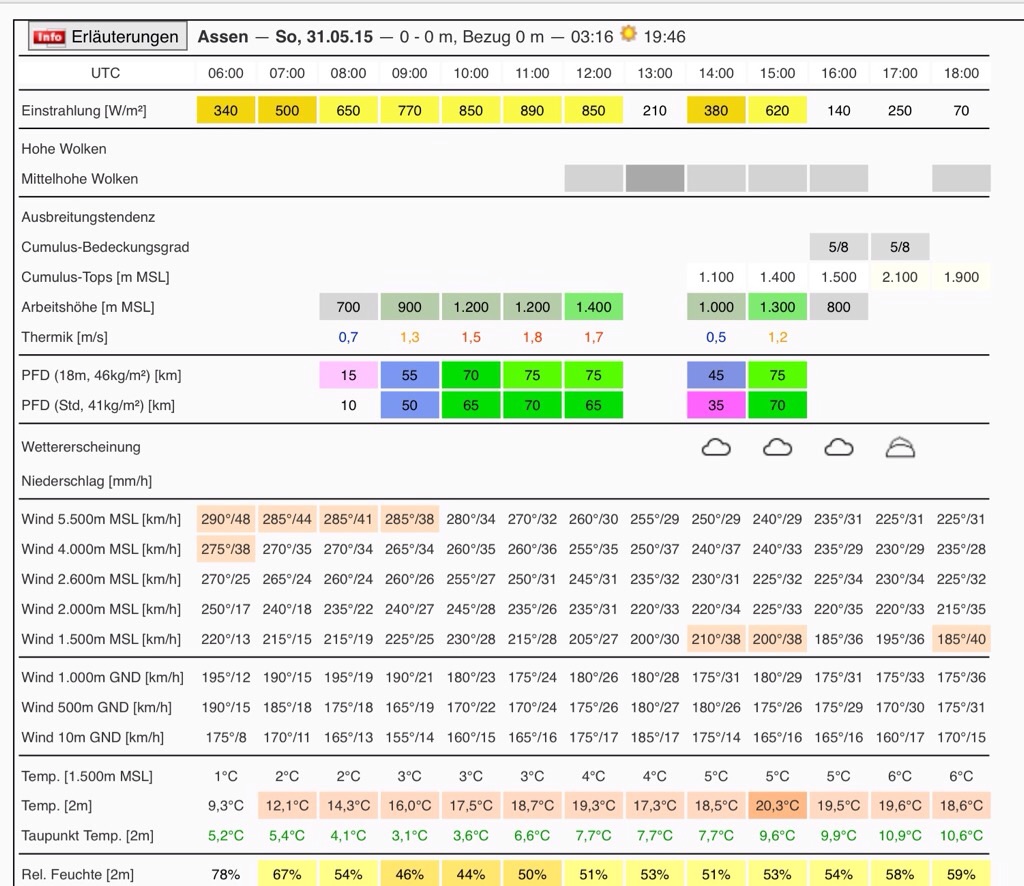Click the Einstrahlung value 340
Screen dimensions: 1024x886
click(x=225, y=110)
